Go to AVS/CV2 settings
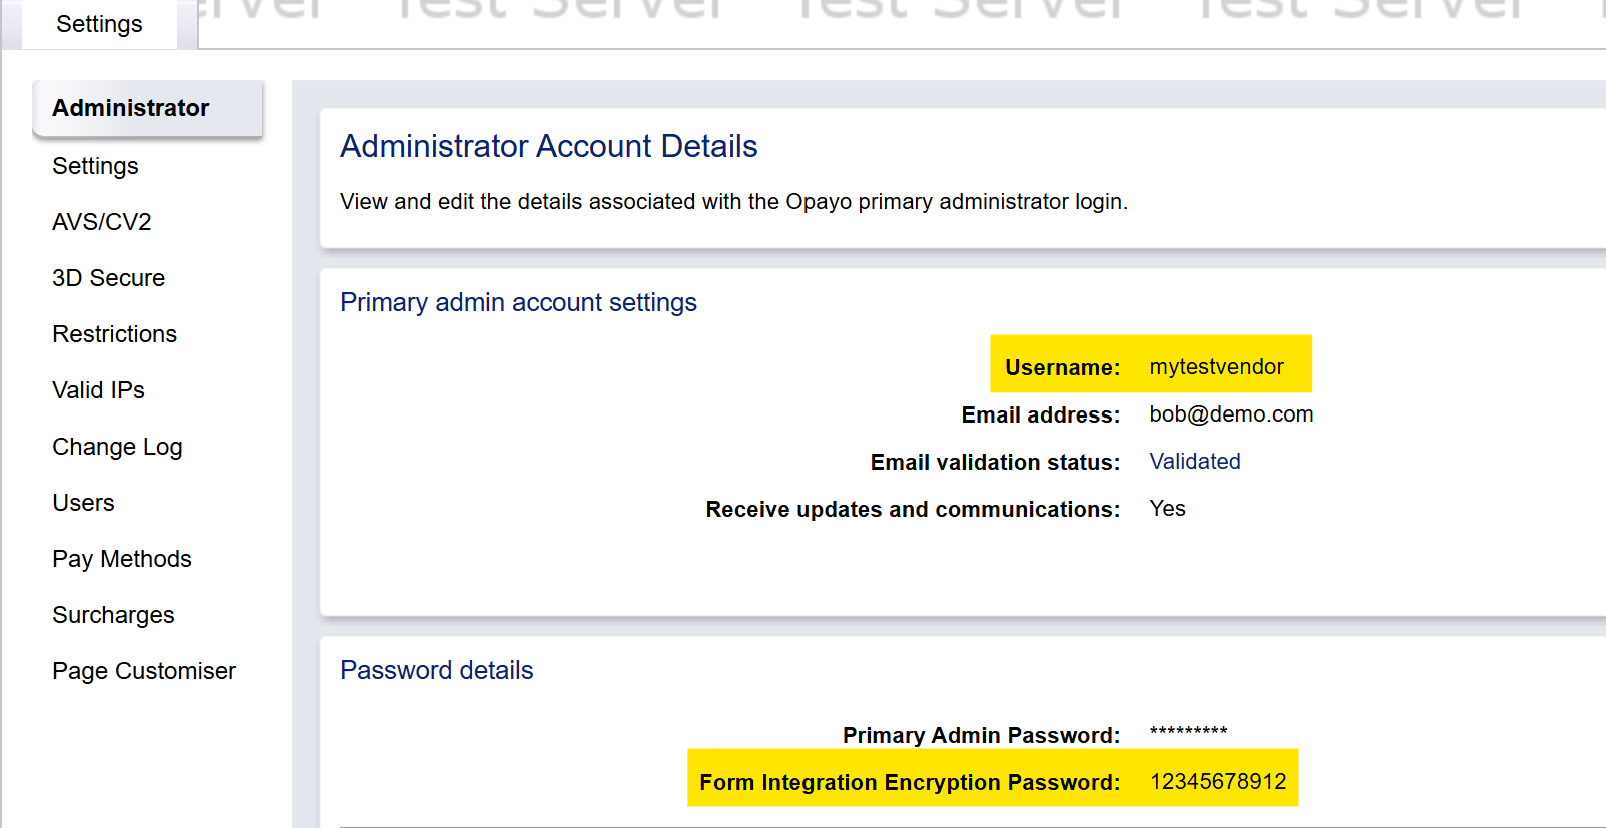Viewport: 1606px width, 828px height. pos(102,222)
